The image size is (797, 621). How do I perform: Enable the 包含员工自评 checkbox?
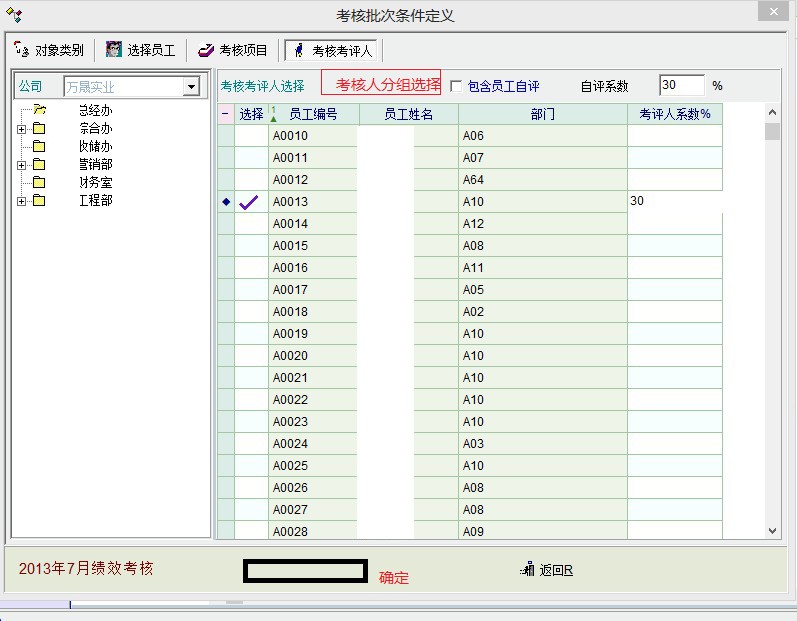point(456,86)
